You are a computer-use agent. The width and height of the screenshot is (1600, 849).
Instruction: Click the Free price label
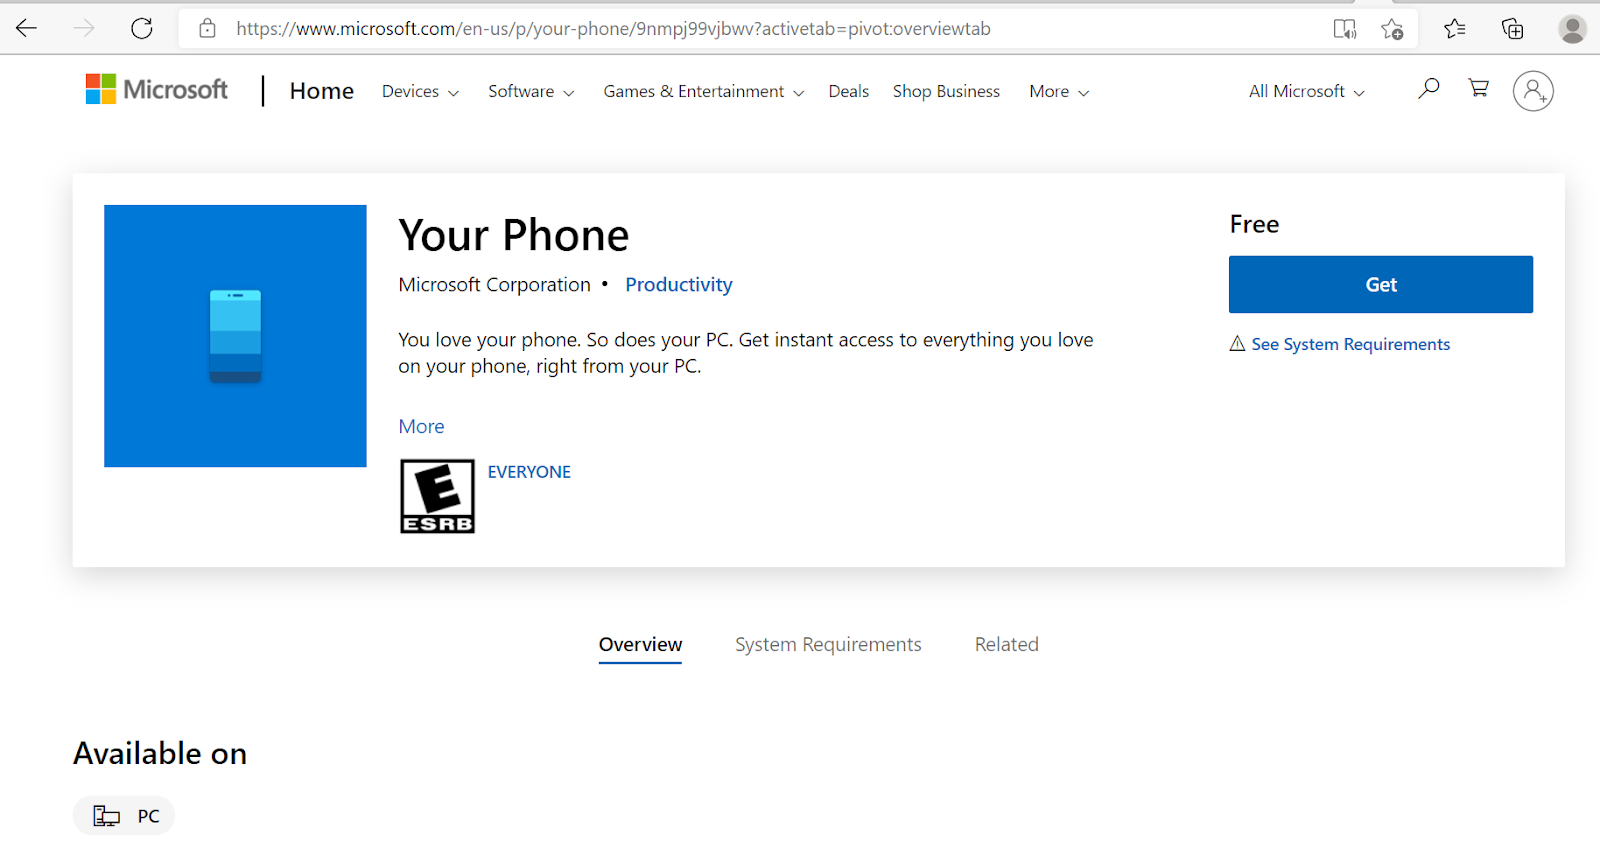tap(1254, 224)
